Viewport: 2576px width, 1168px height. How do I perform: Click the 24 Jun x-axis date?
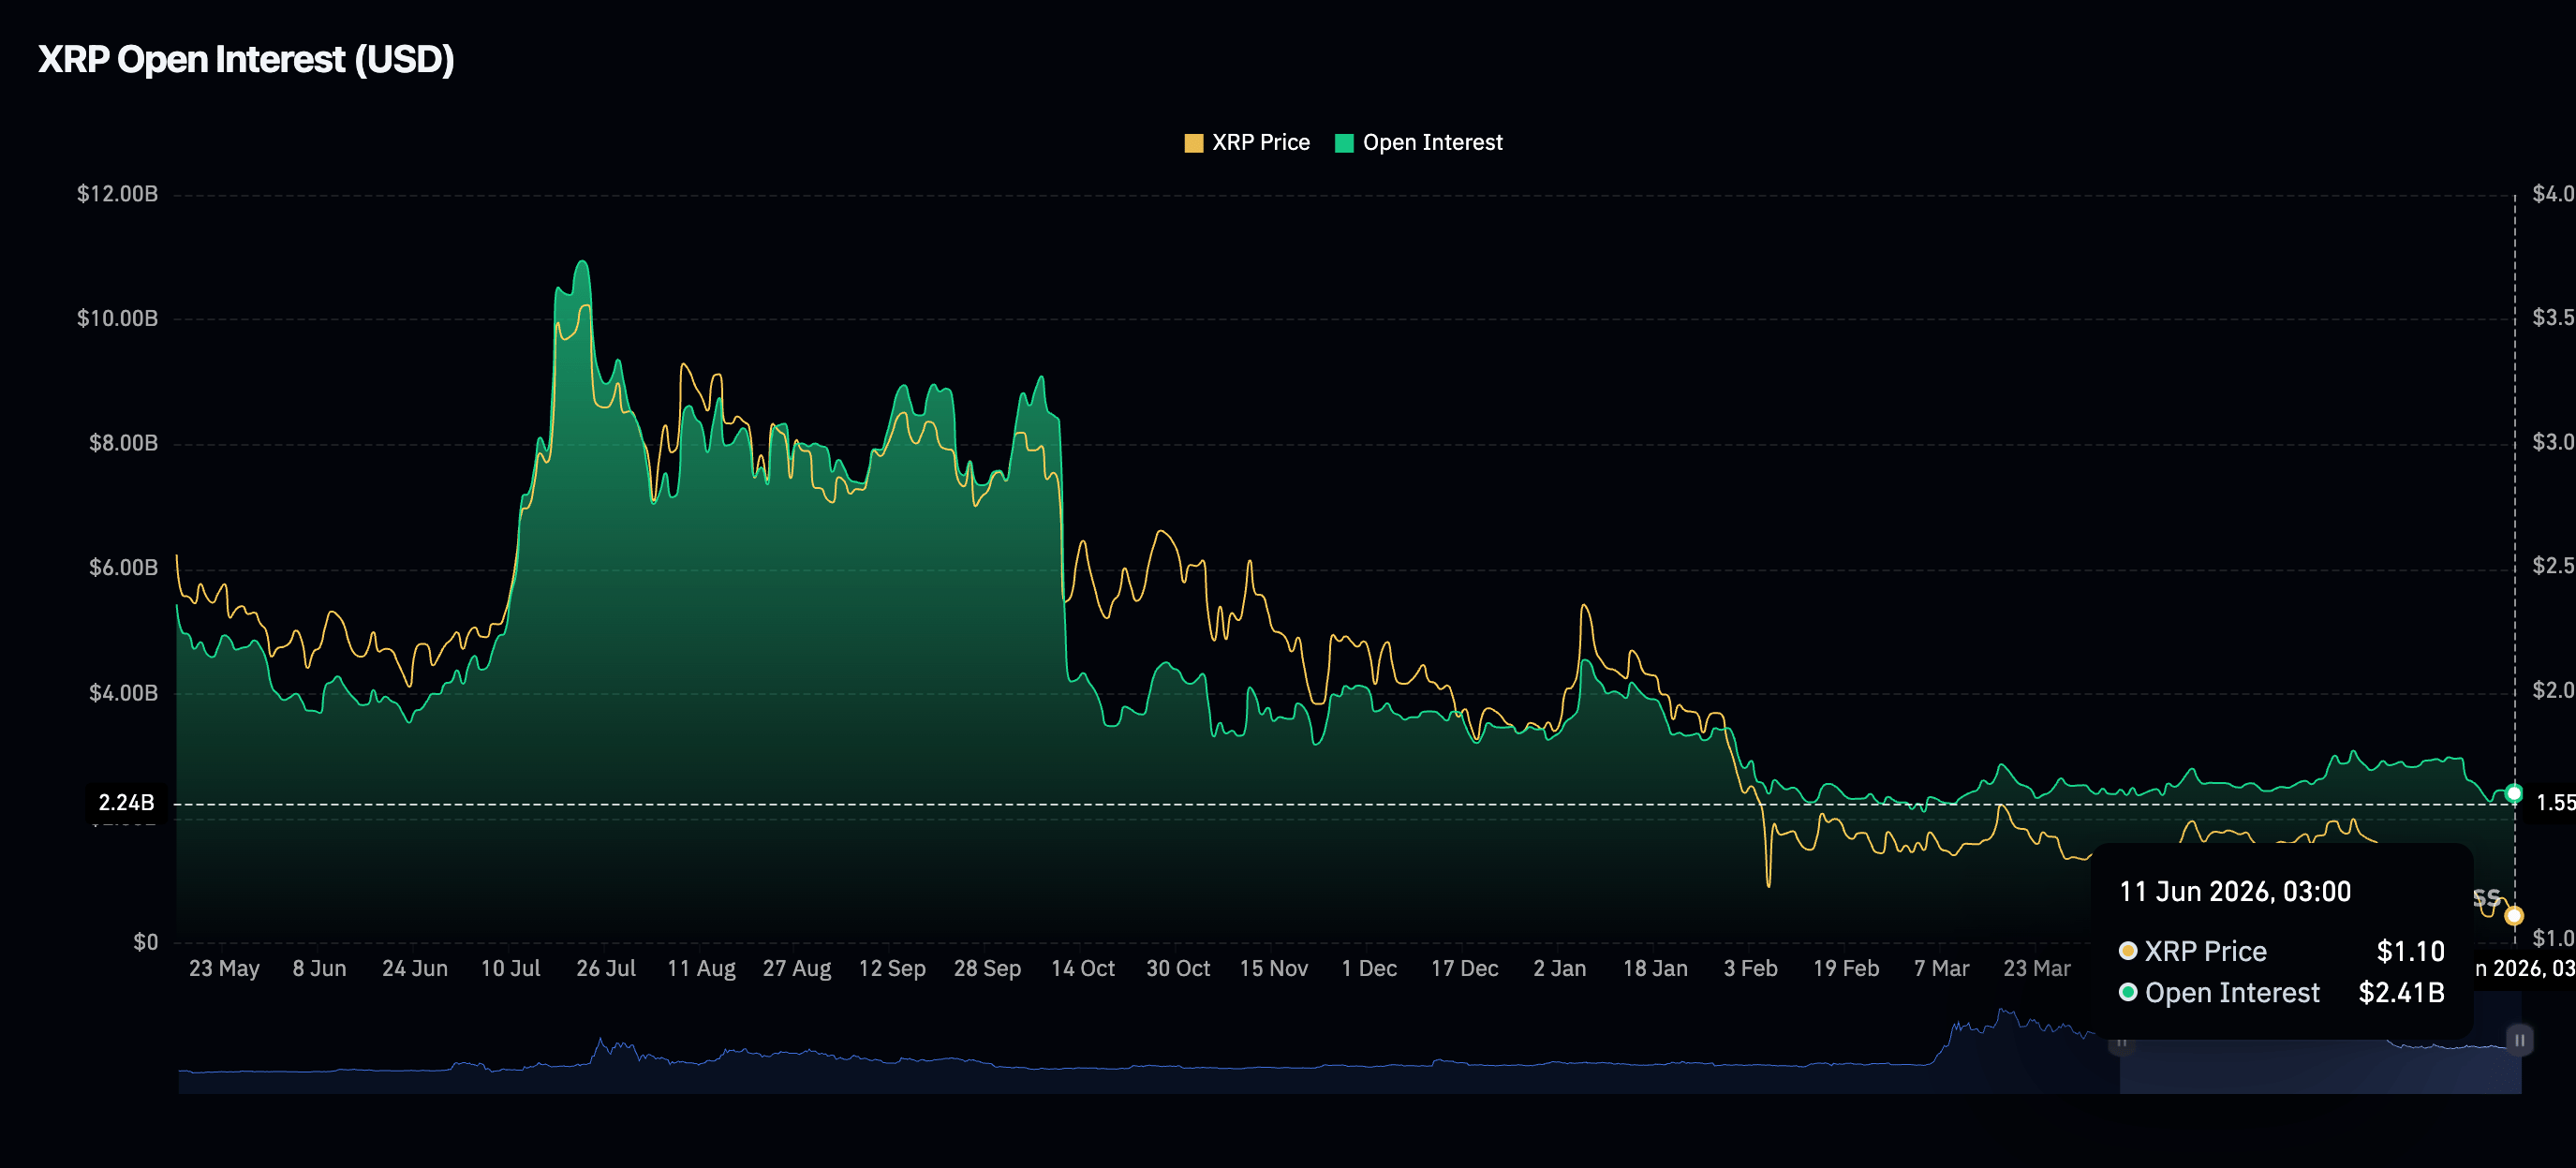pos(415,968)
